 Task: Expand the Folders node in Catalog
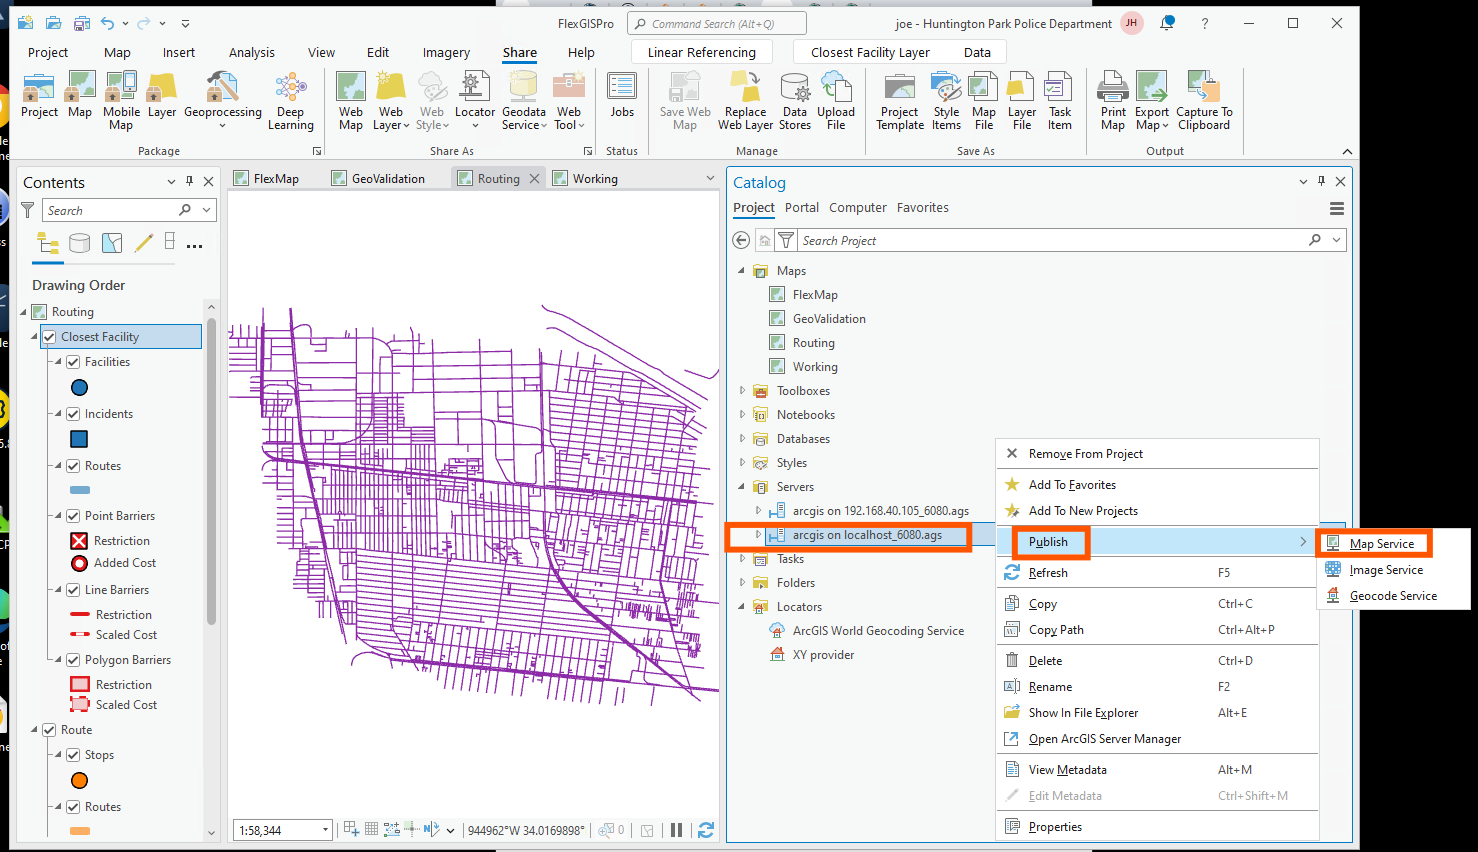pyautogui.click(x=742, y=583)
